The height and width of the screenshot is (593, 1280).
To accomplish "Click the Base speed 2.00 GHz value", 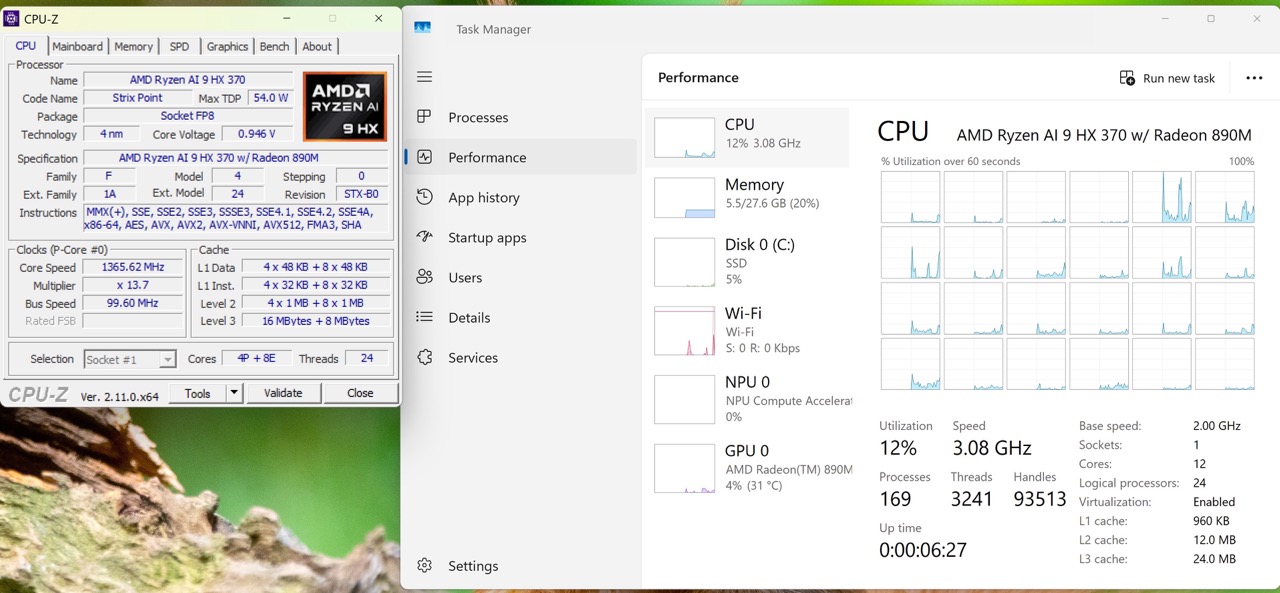I will click(1217, 426).
